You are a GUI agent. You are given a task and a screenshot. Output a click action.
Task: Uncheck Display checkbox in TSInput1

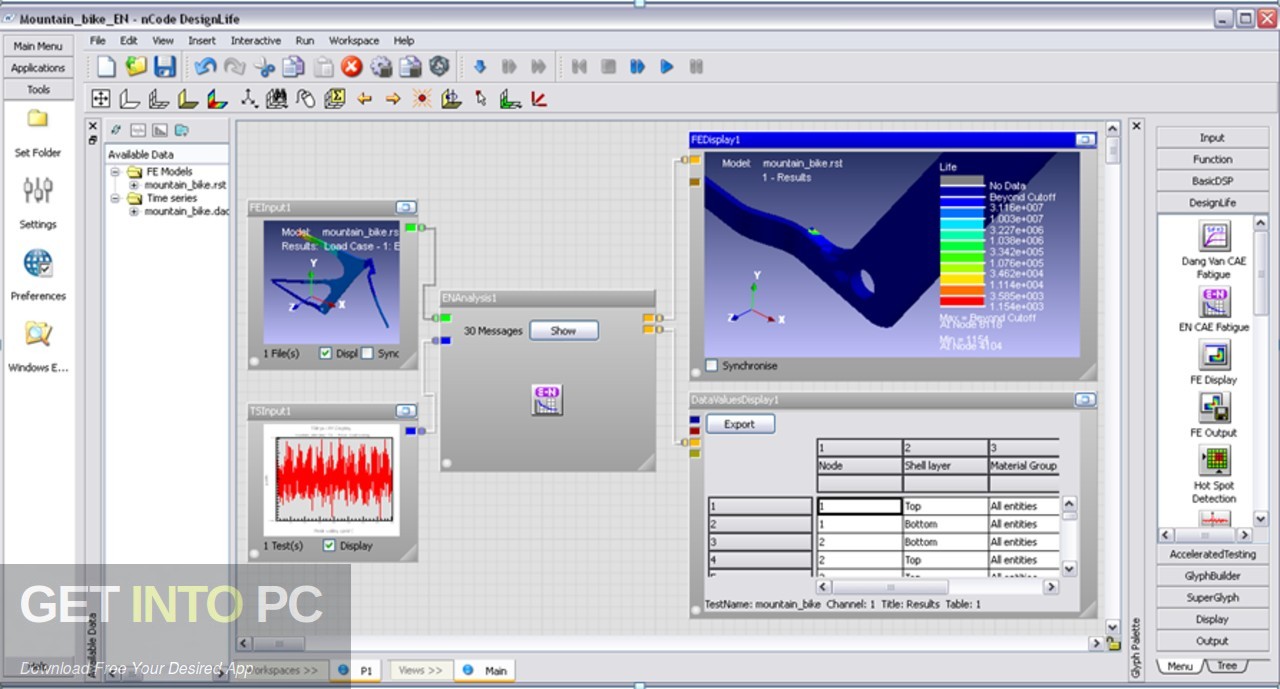click(x=329, y=546)
